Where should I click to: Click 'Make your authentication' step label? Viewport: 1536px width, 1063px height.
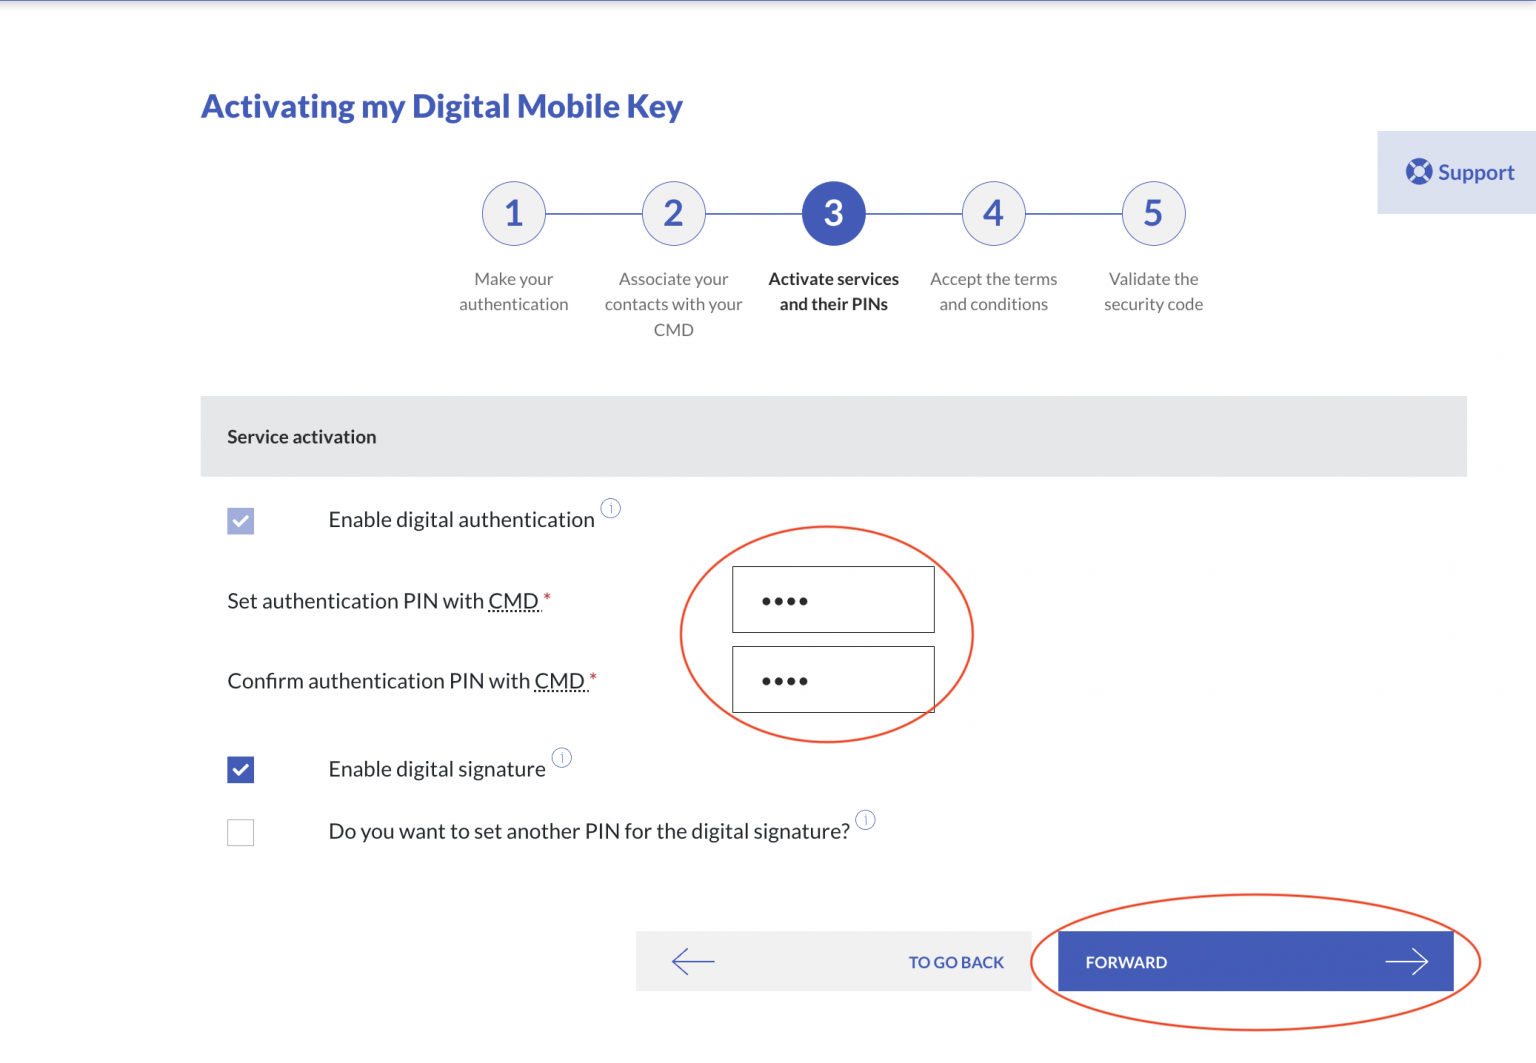coord(514,292)
